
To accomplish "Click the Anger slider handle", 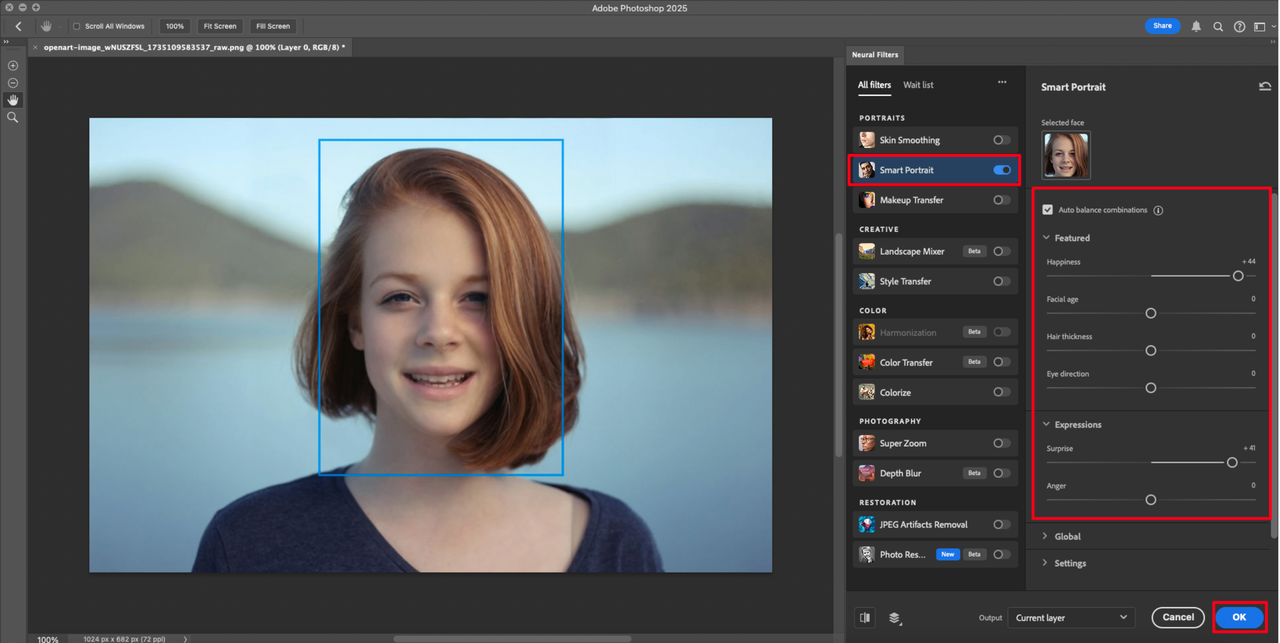I will [1151, 500].
